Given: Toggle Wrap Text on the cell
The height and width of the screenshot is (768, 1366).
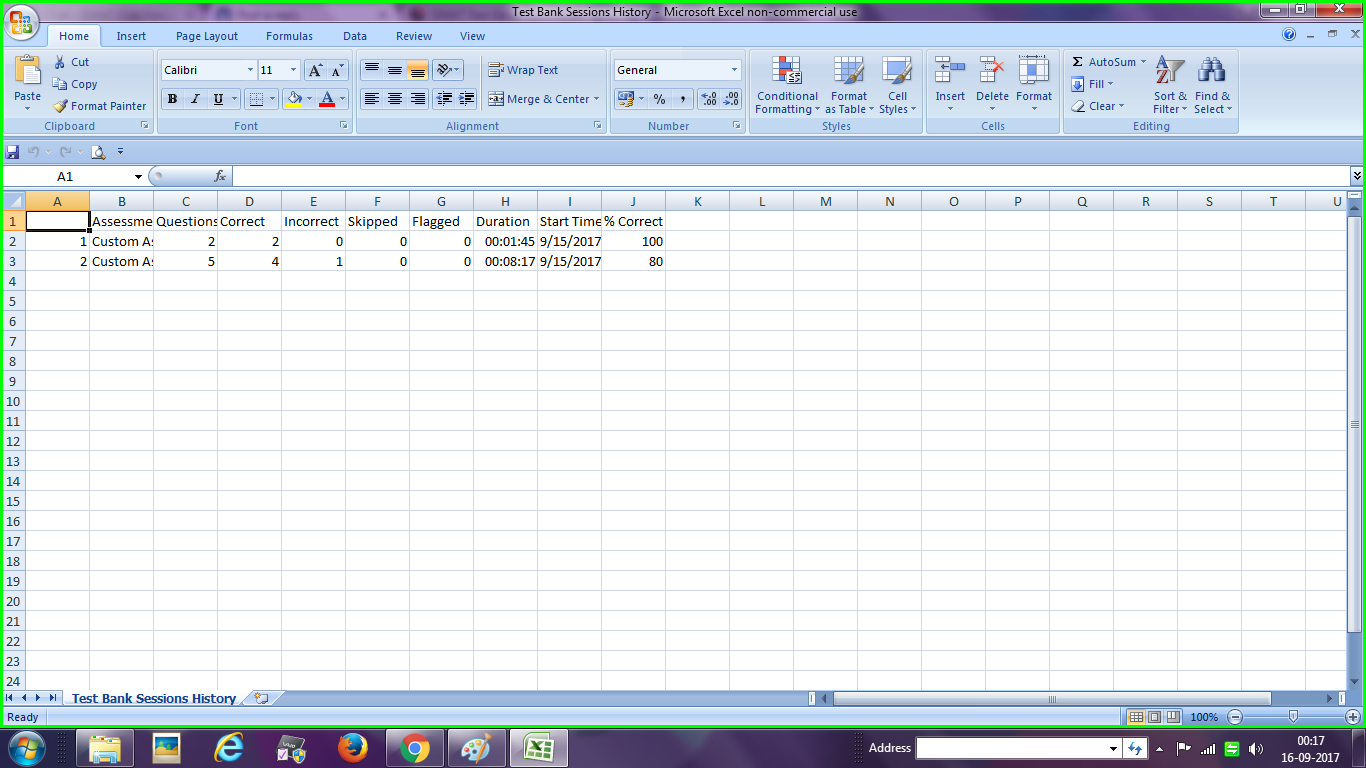Looking at the screenshot, I should (x=523, y=70).
